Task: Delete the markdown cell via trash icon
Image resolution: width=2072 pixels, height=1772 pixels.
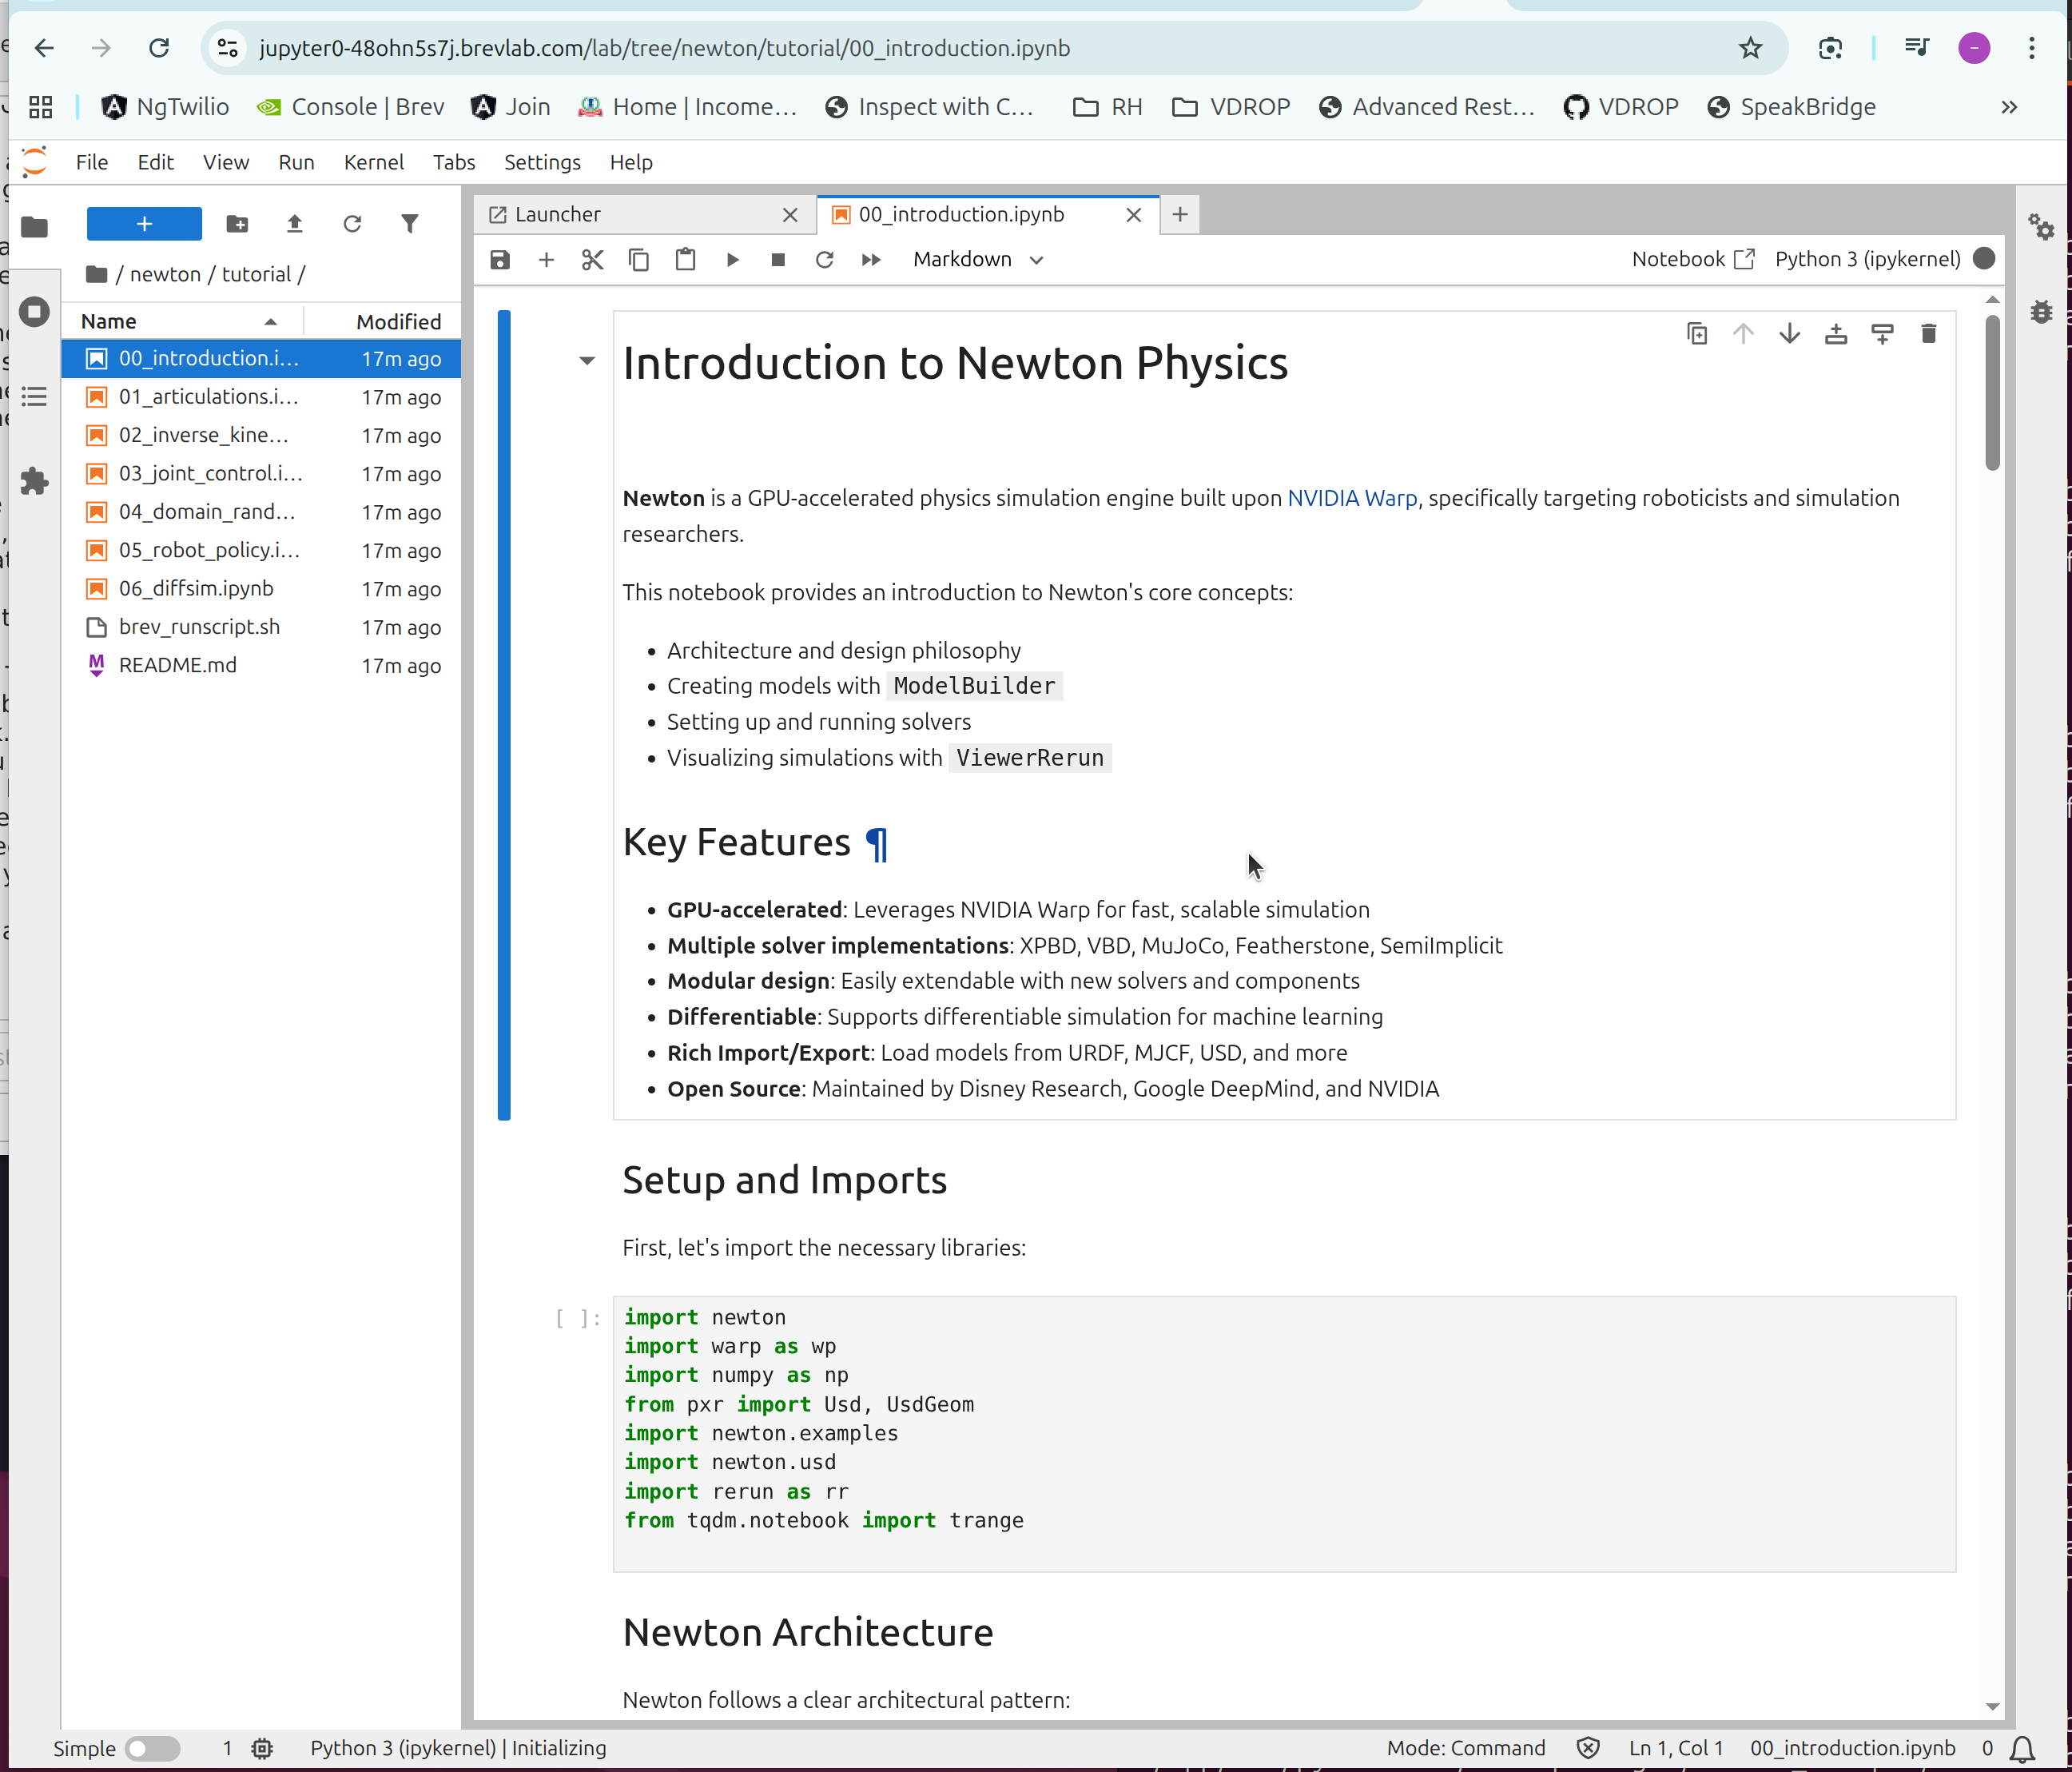Action: pos(1929,333)
